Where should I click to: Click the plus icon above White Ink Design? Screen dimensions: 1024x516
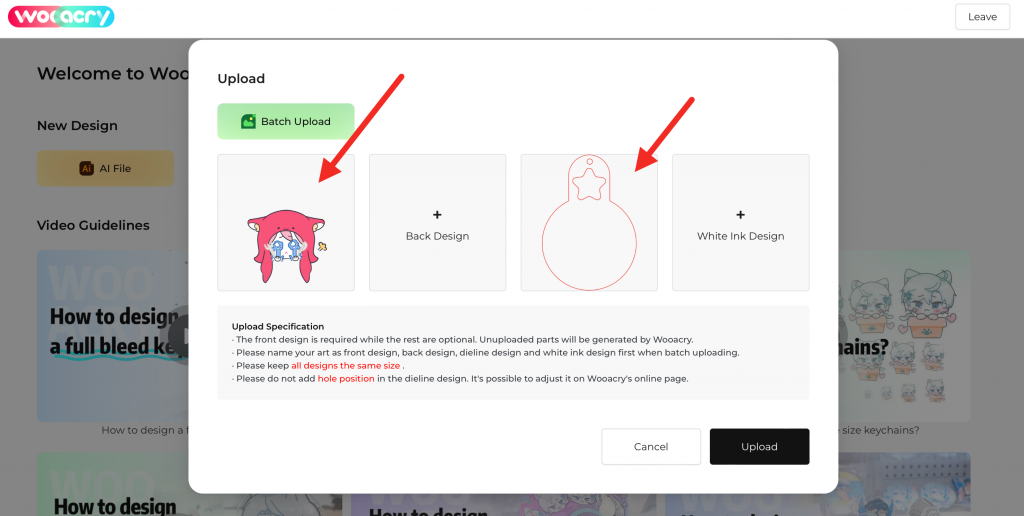click(740, 215)
